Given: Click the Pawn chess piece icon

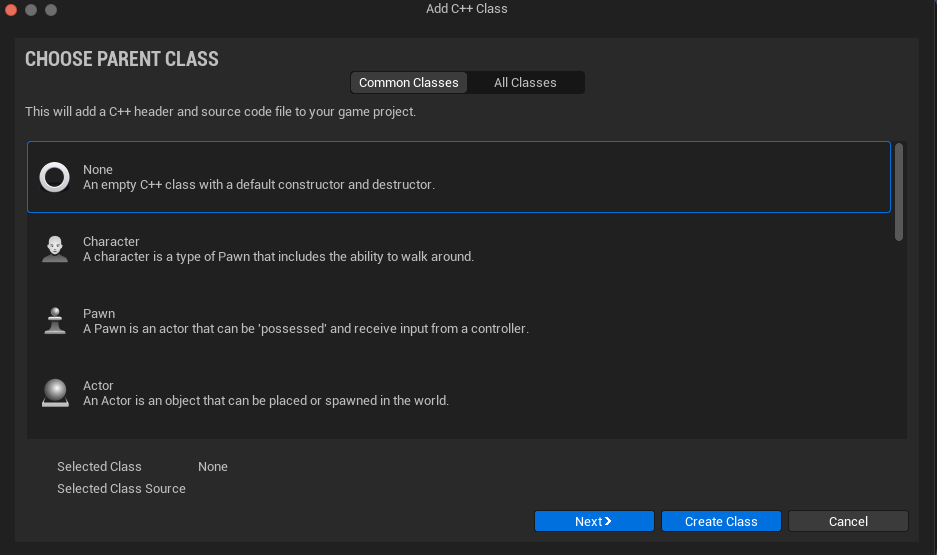Looking at the screenshot, I should (x=55, y=321).
